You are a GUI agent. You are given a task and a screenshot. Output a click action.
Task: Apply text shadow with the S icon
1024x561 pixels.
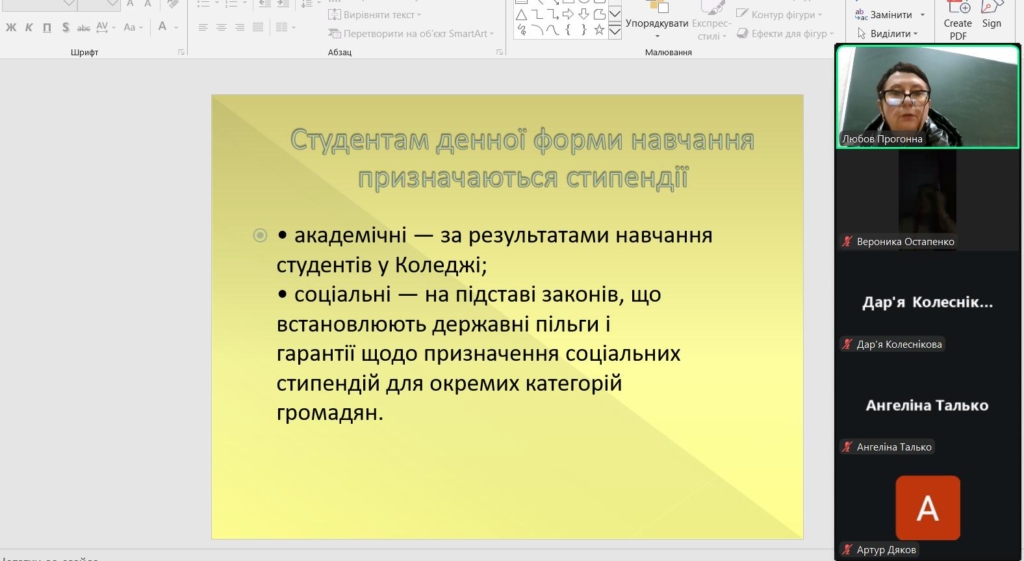66,27
